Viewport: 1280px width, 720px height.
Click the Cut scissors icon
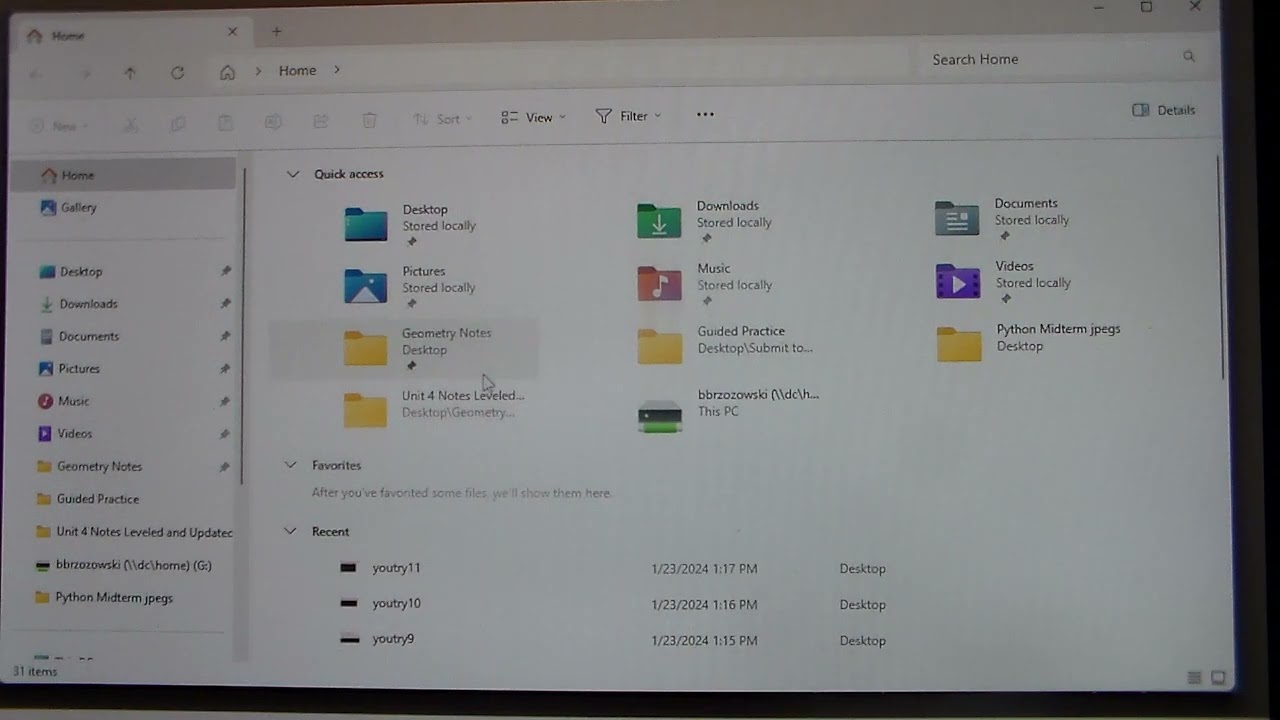coord(130,124)
